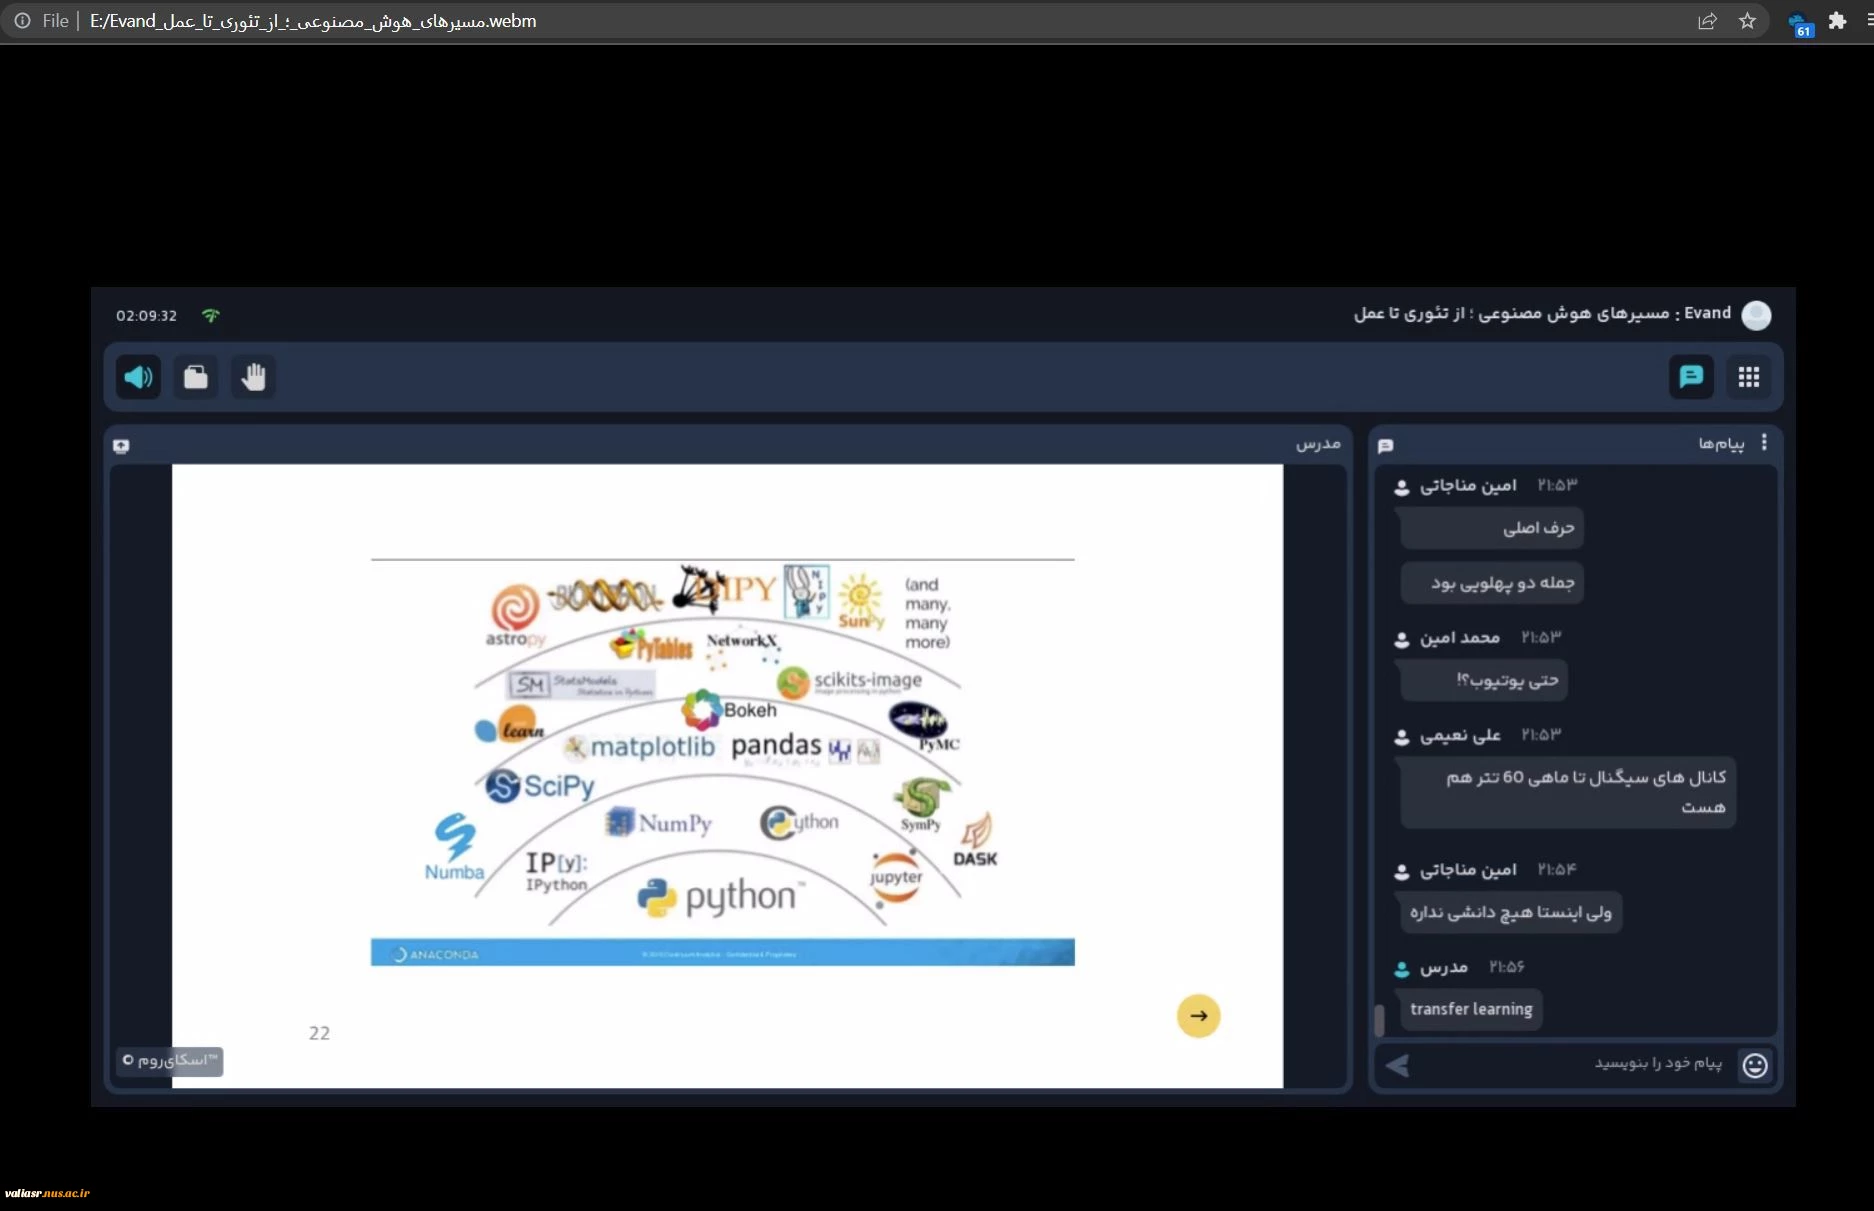The image size is (1874, 1211).
Task: Click the transfer learning message bubble
Action: tap(1471, 1009)
